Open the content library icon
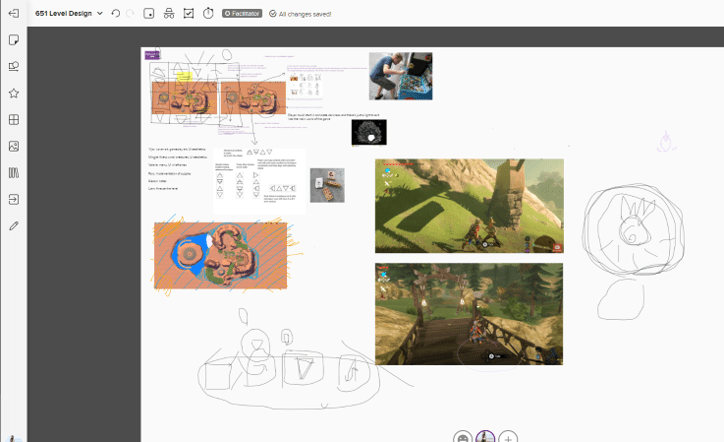This screenshot has height=442, width=724. [14, 173]
